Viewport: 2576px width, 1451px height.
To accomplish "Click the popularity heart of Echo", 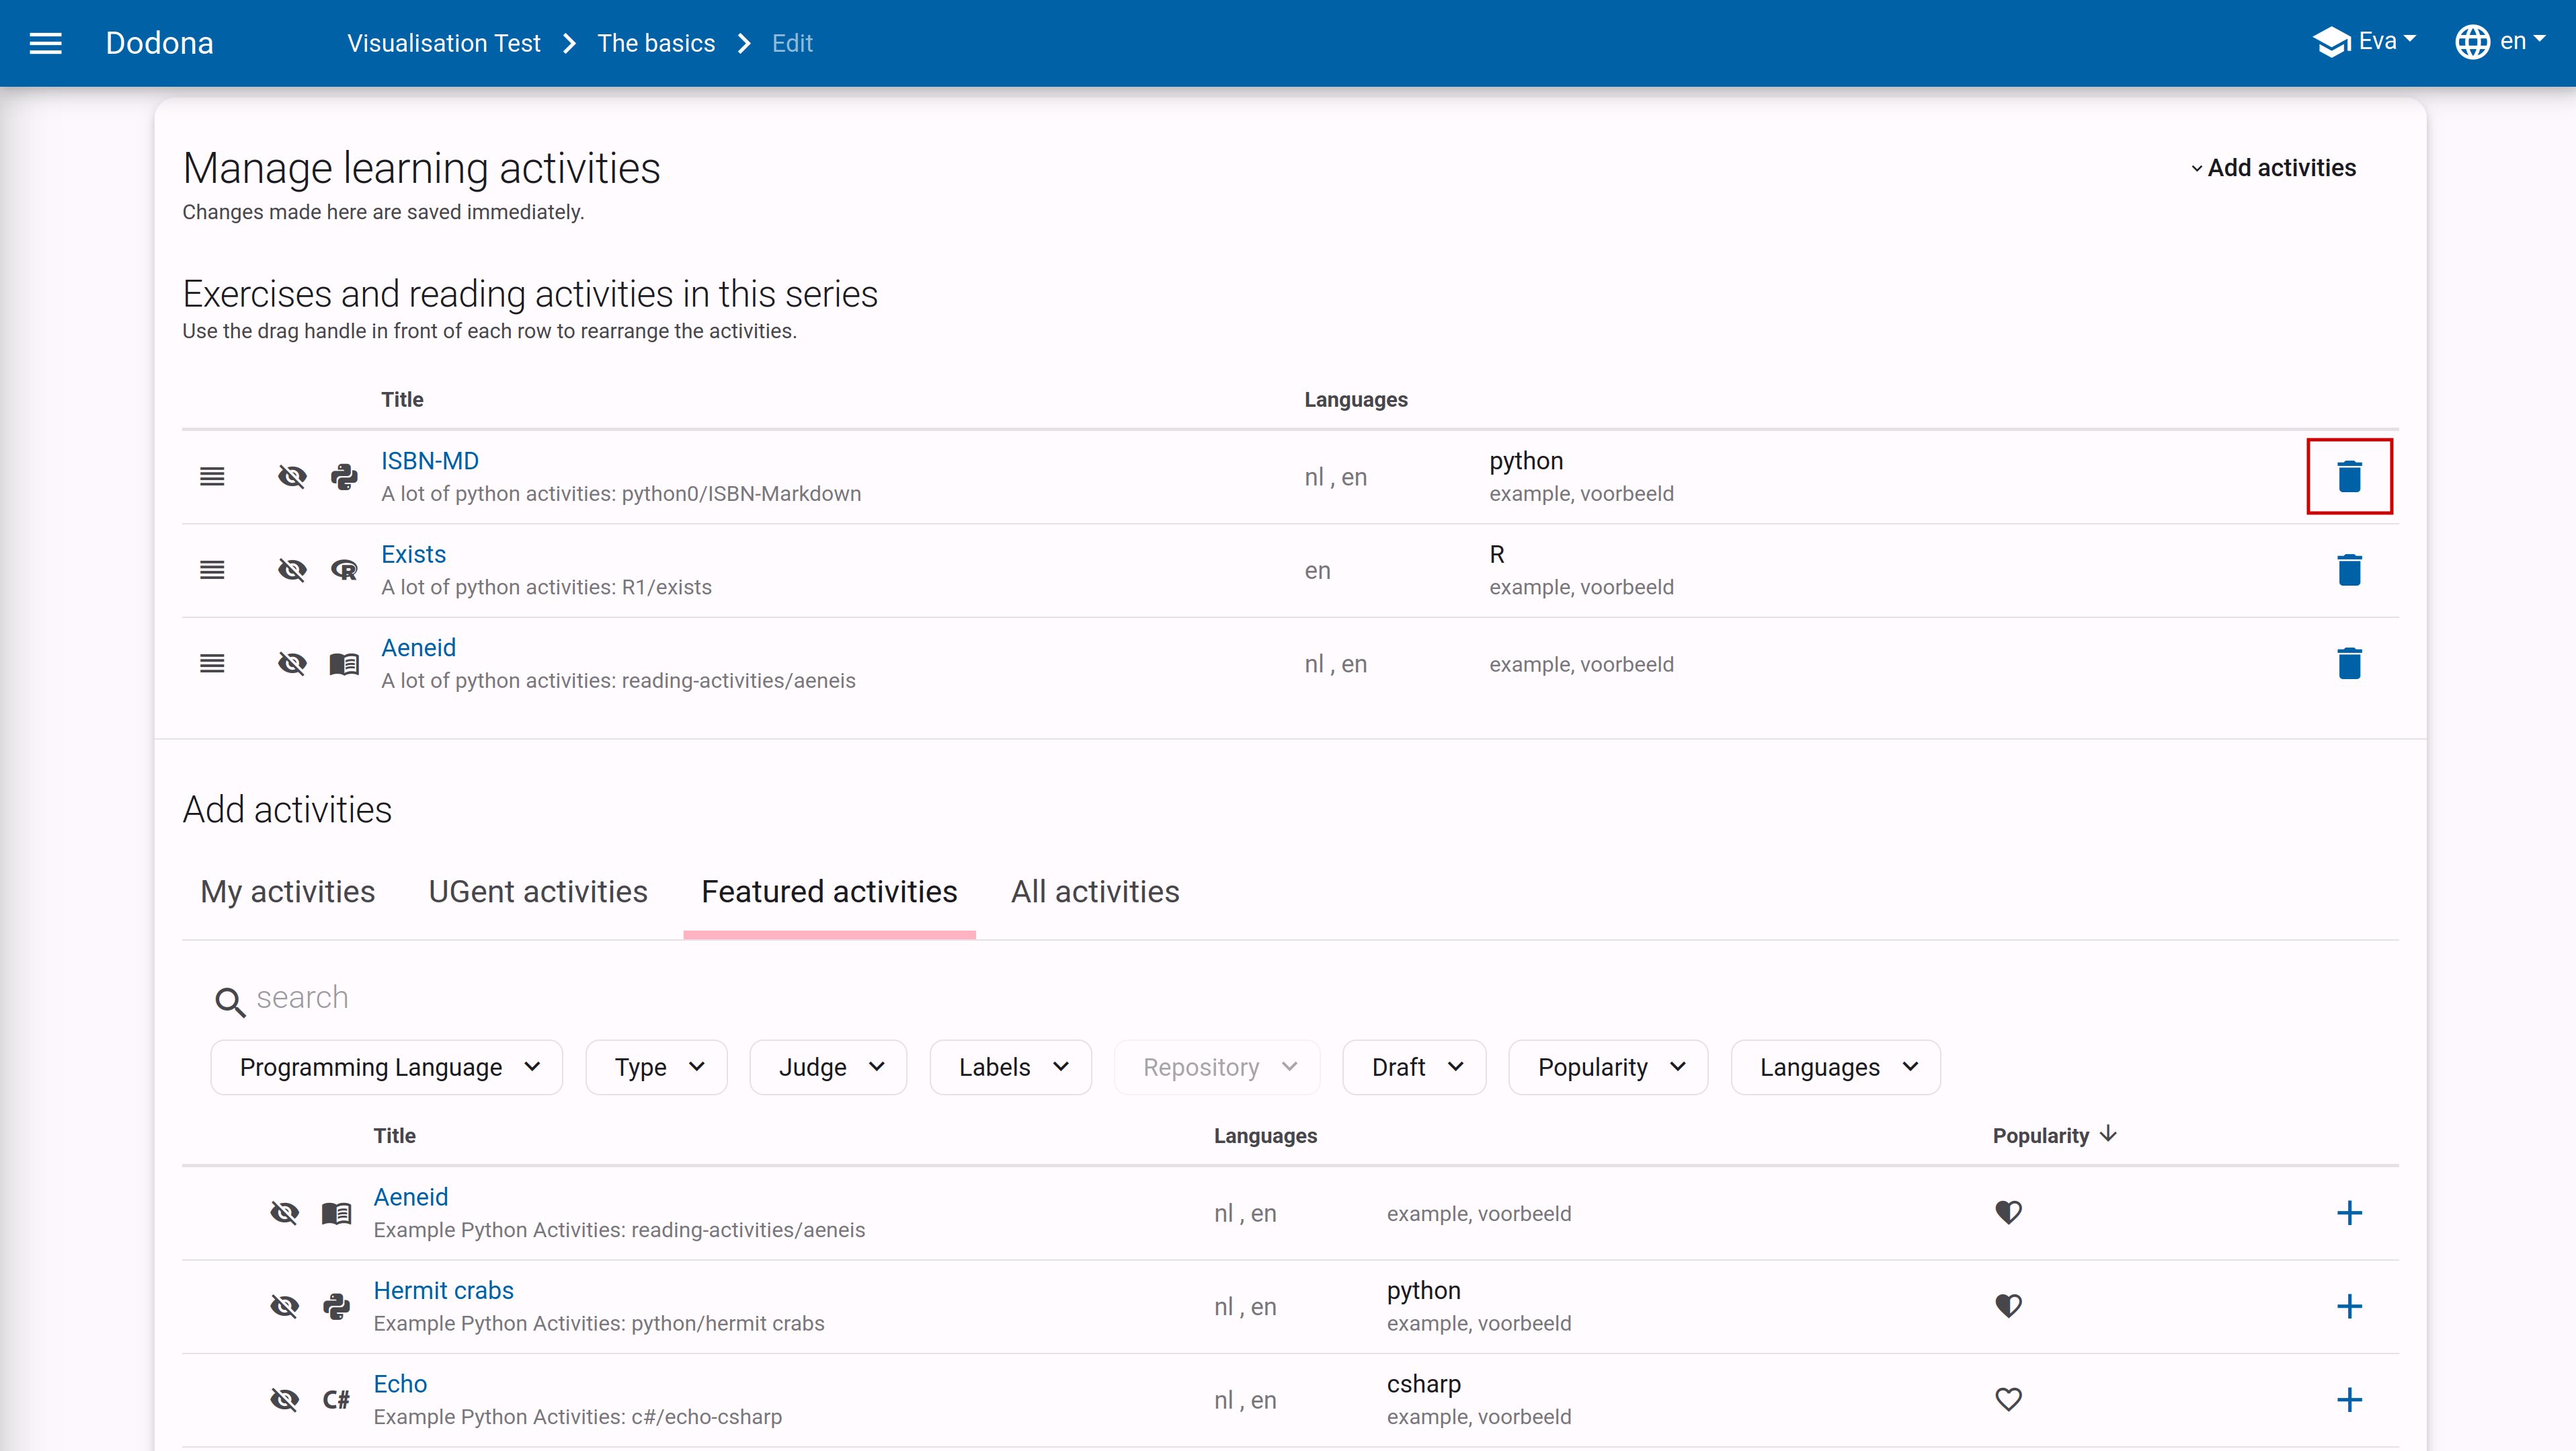I will pos(2008,1399).
